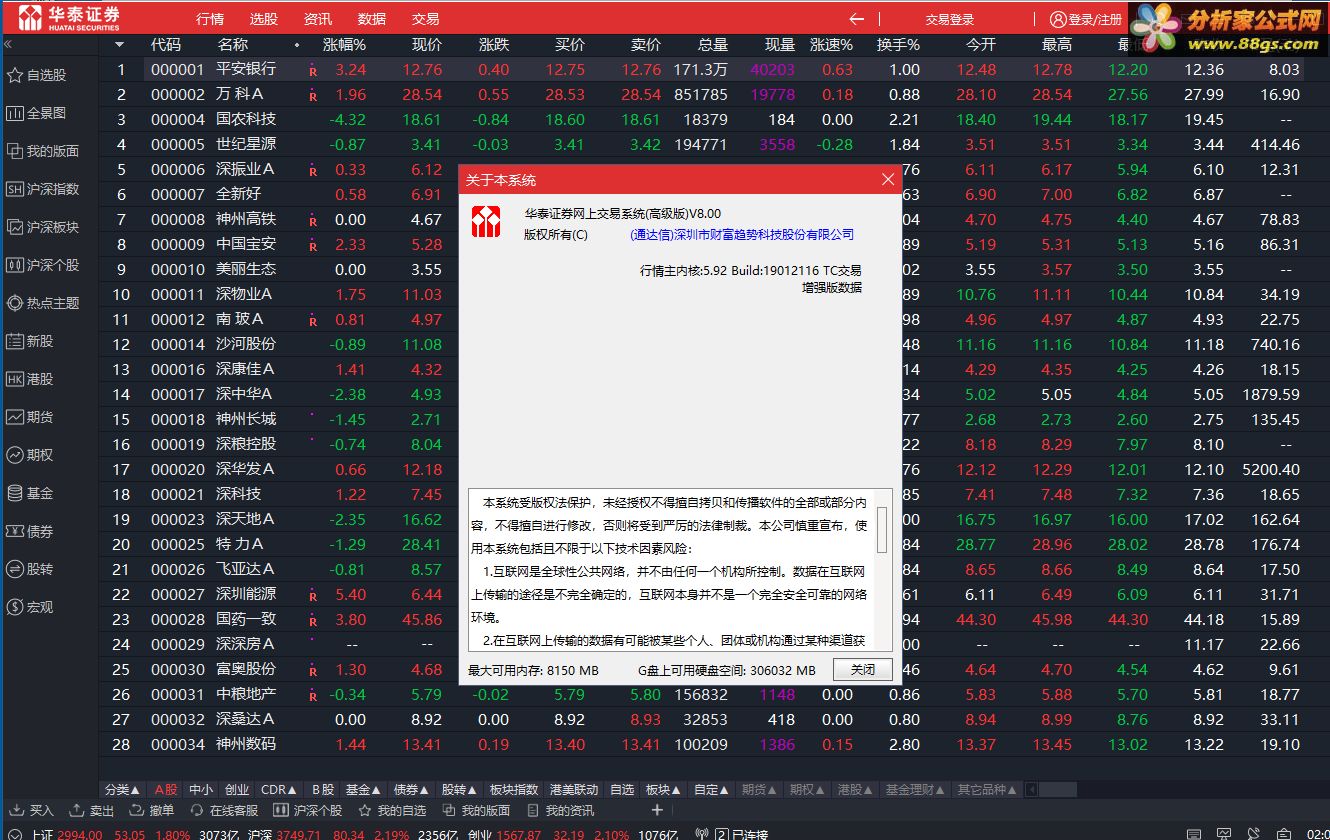This screenshot has height=840, width=1330.
Task: Open 交易 menu in top bar
Action: [x=426, y=19]
